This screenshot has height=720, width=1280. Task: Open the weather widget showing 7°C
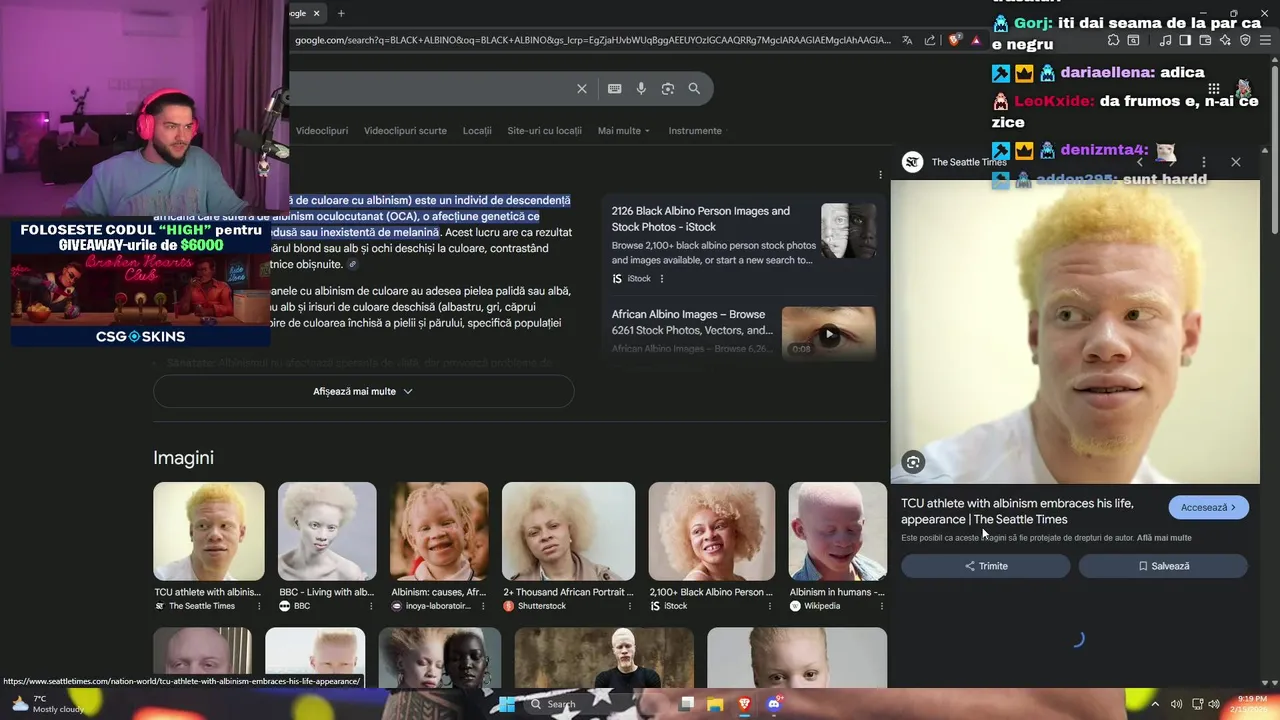coord(46,704)
